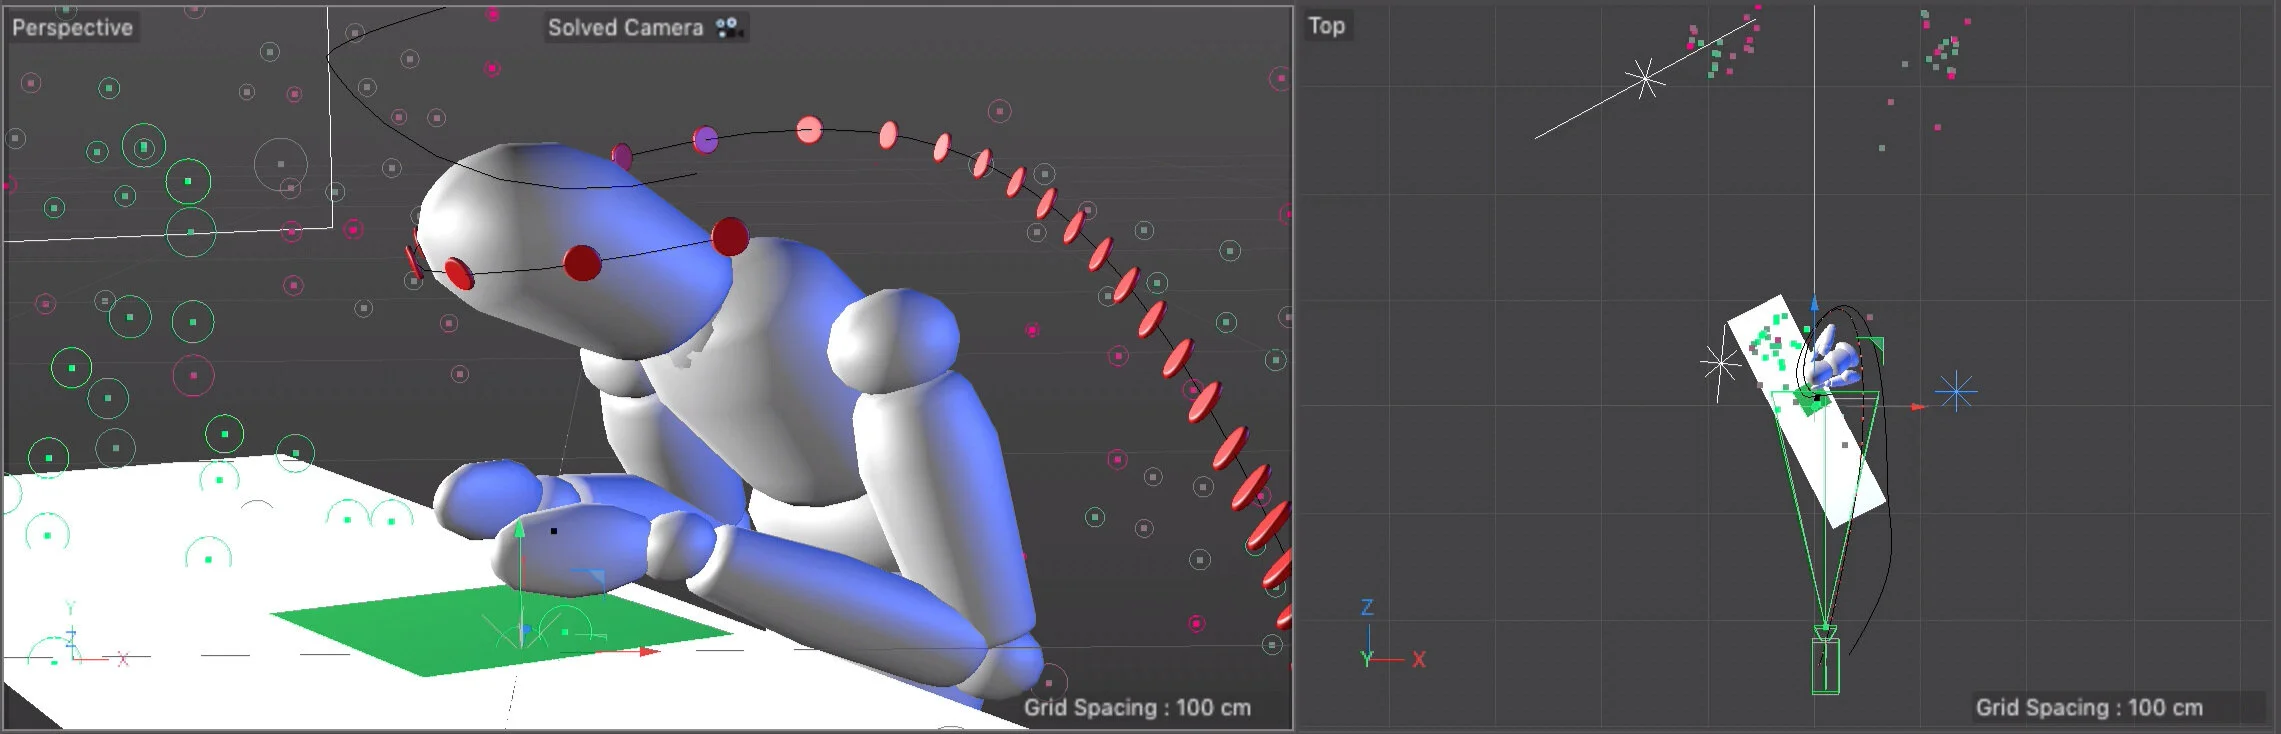Screen dimensions: 2281x734
Task: Select the camera object in Top view
Action: (x=1825, y=661)
